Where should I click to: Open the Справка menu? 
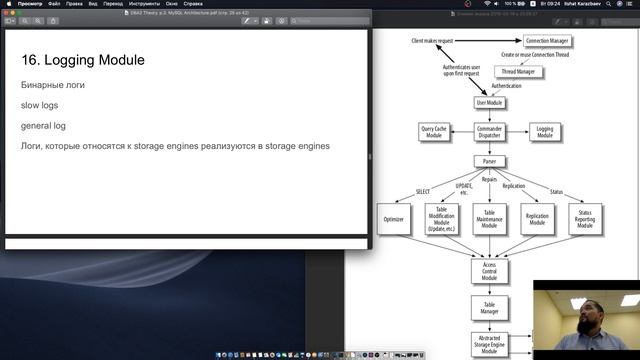point(193,4)
